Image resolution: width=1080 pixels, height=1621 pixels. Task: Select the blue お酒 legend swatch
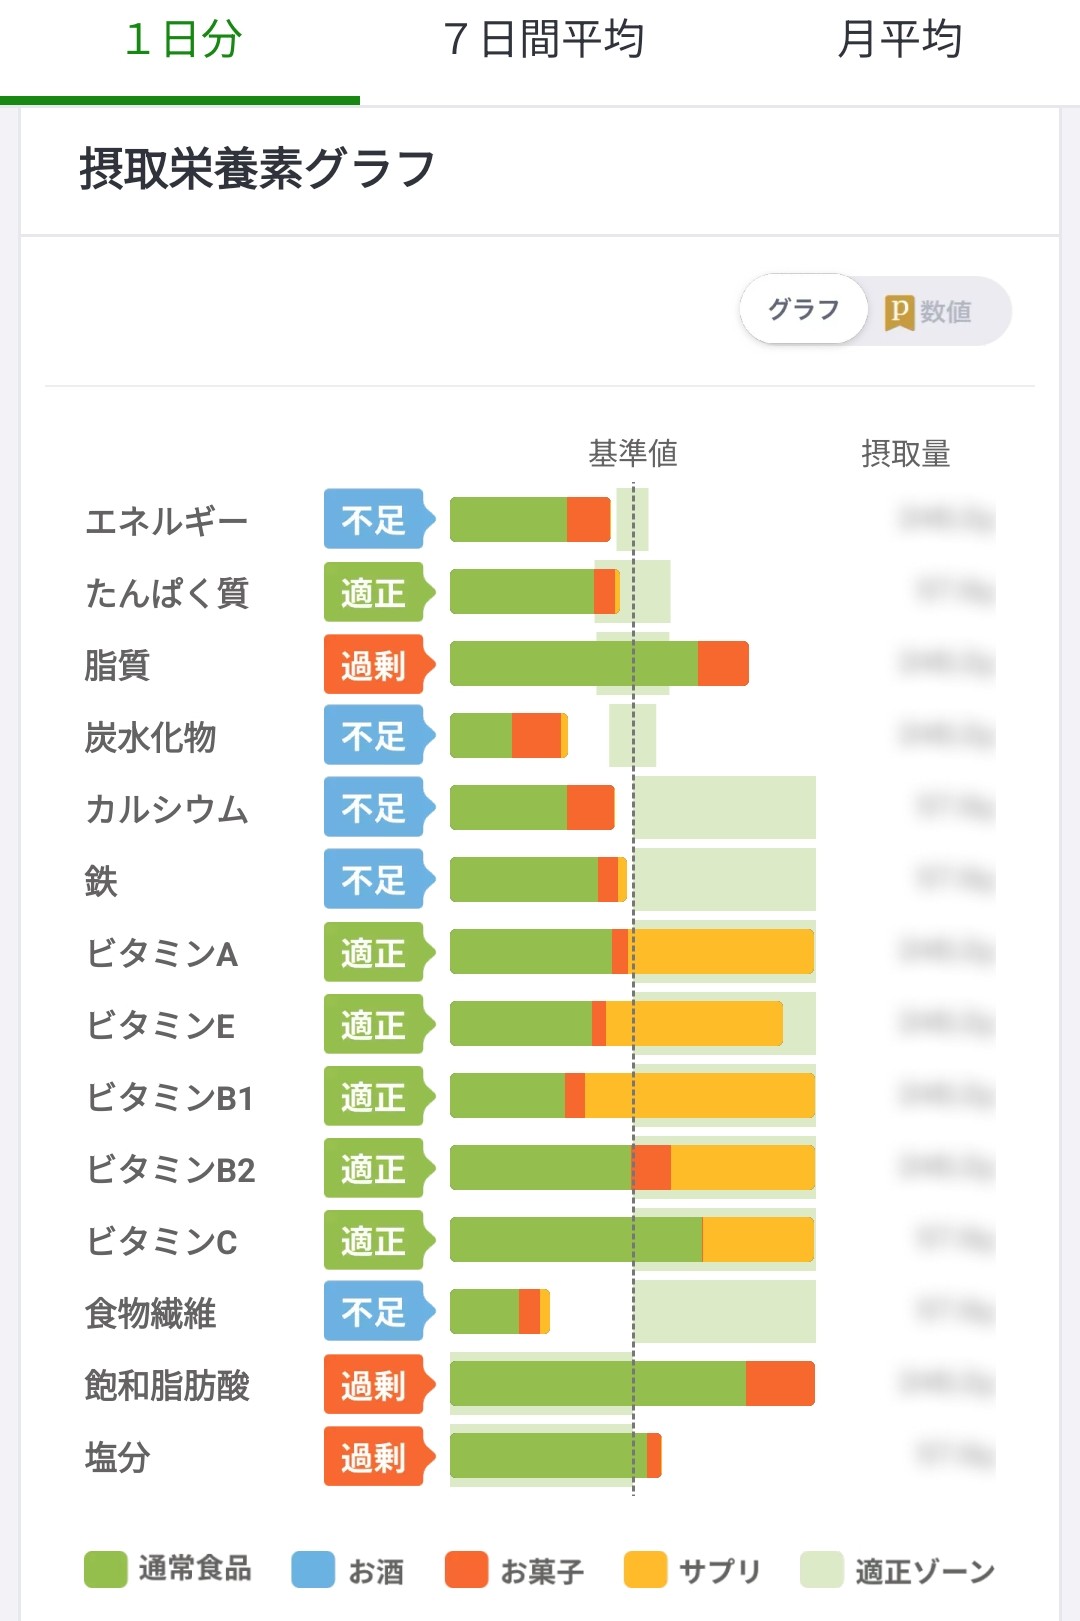click(x=313, y=1570)
